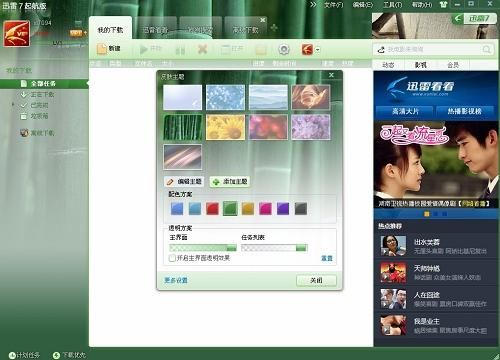Open the 编辑(E) menu
Viewport: 500px width, 360px height.
[363, 5]
